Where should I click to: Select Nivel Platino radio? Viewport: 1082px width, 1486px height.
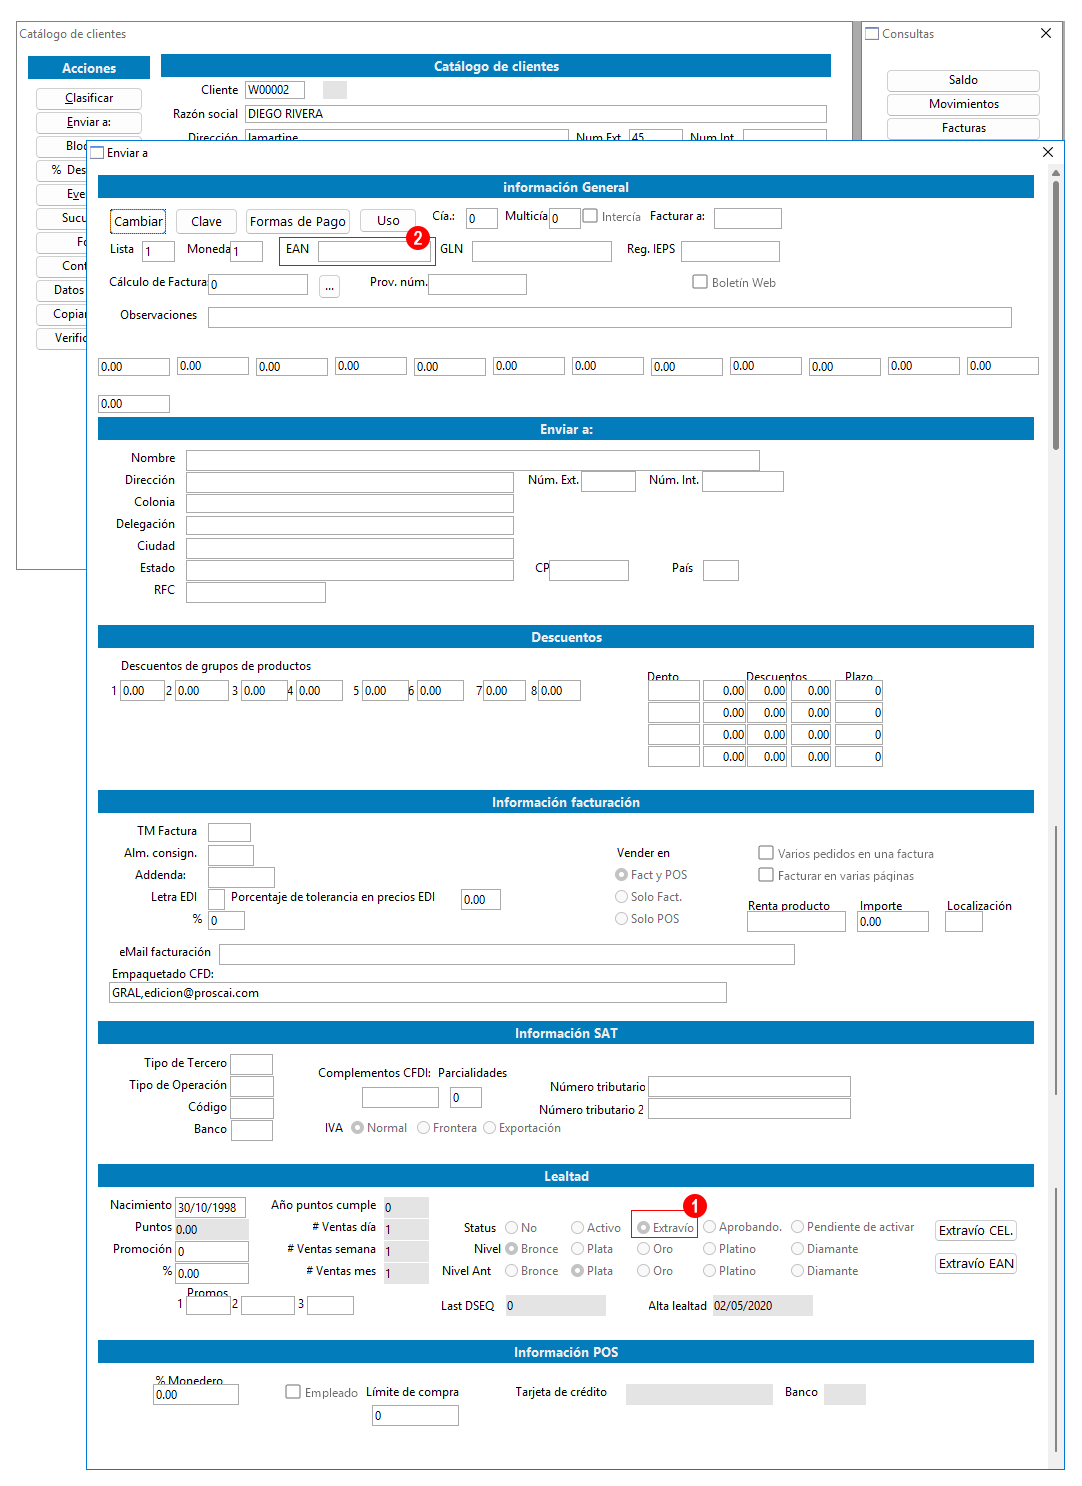coord(709,1249)
